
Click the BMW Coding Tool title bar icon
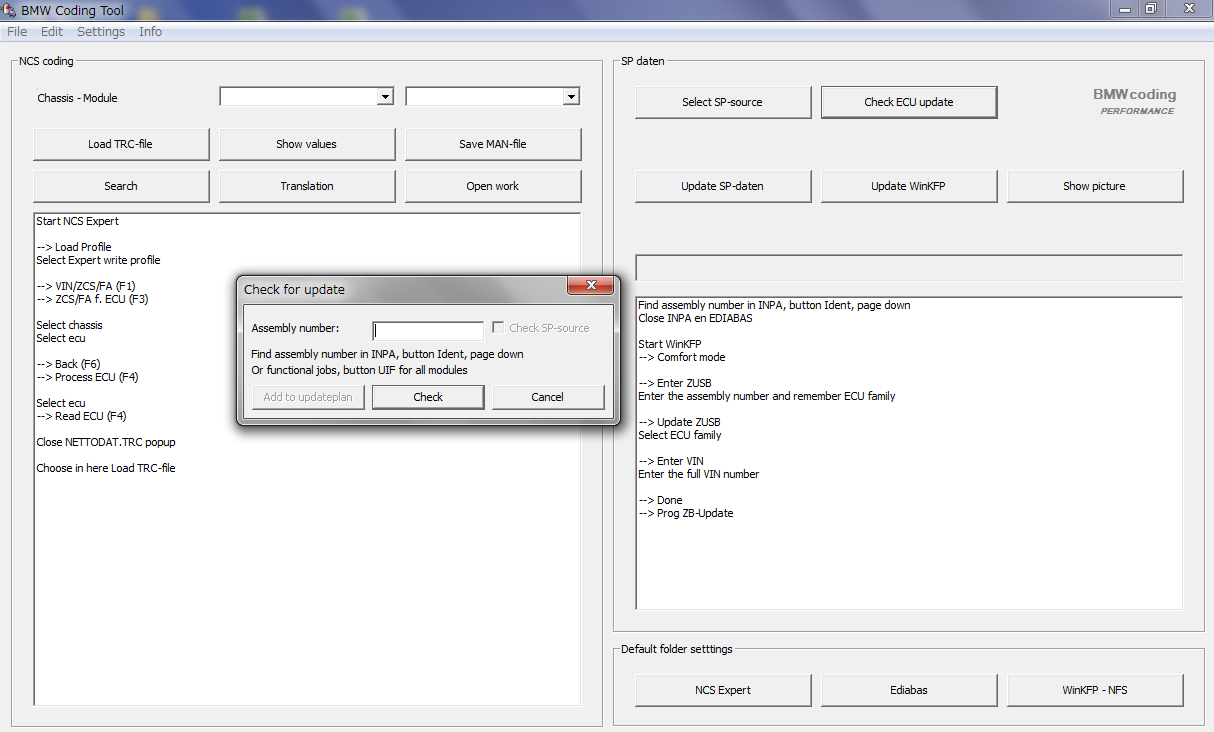click(x=9, y=10)
